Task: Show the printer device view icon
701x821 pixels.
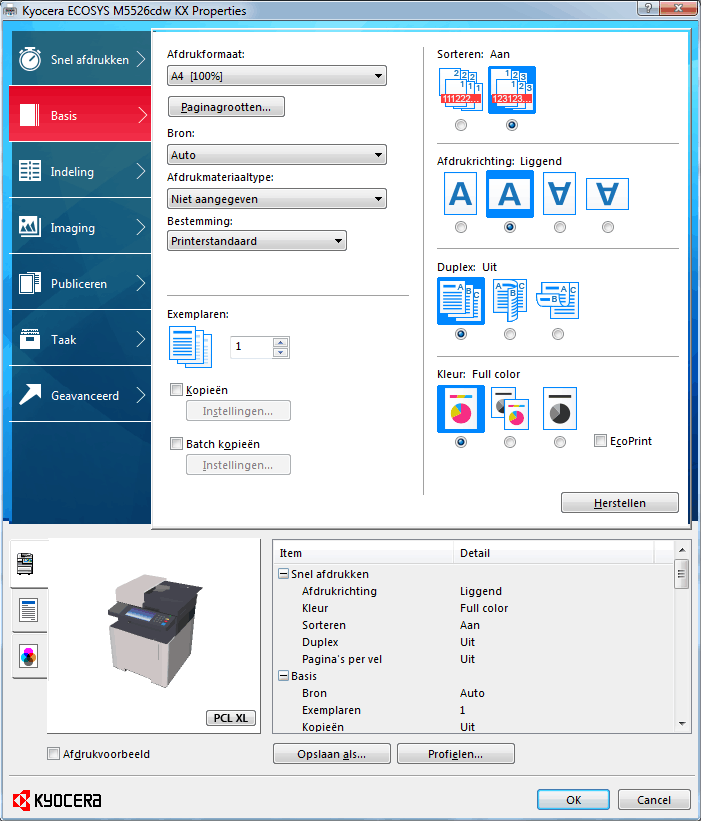Action: tap(25, 564)
